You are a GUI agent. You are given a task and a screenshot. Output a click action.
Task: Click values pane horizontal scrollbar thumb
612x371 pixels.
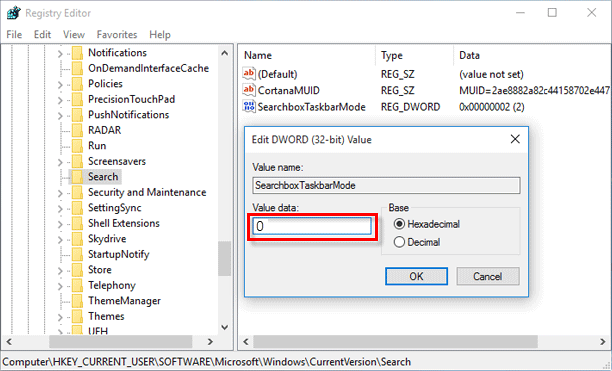pyautogui.click(x=395, y=342)
